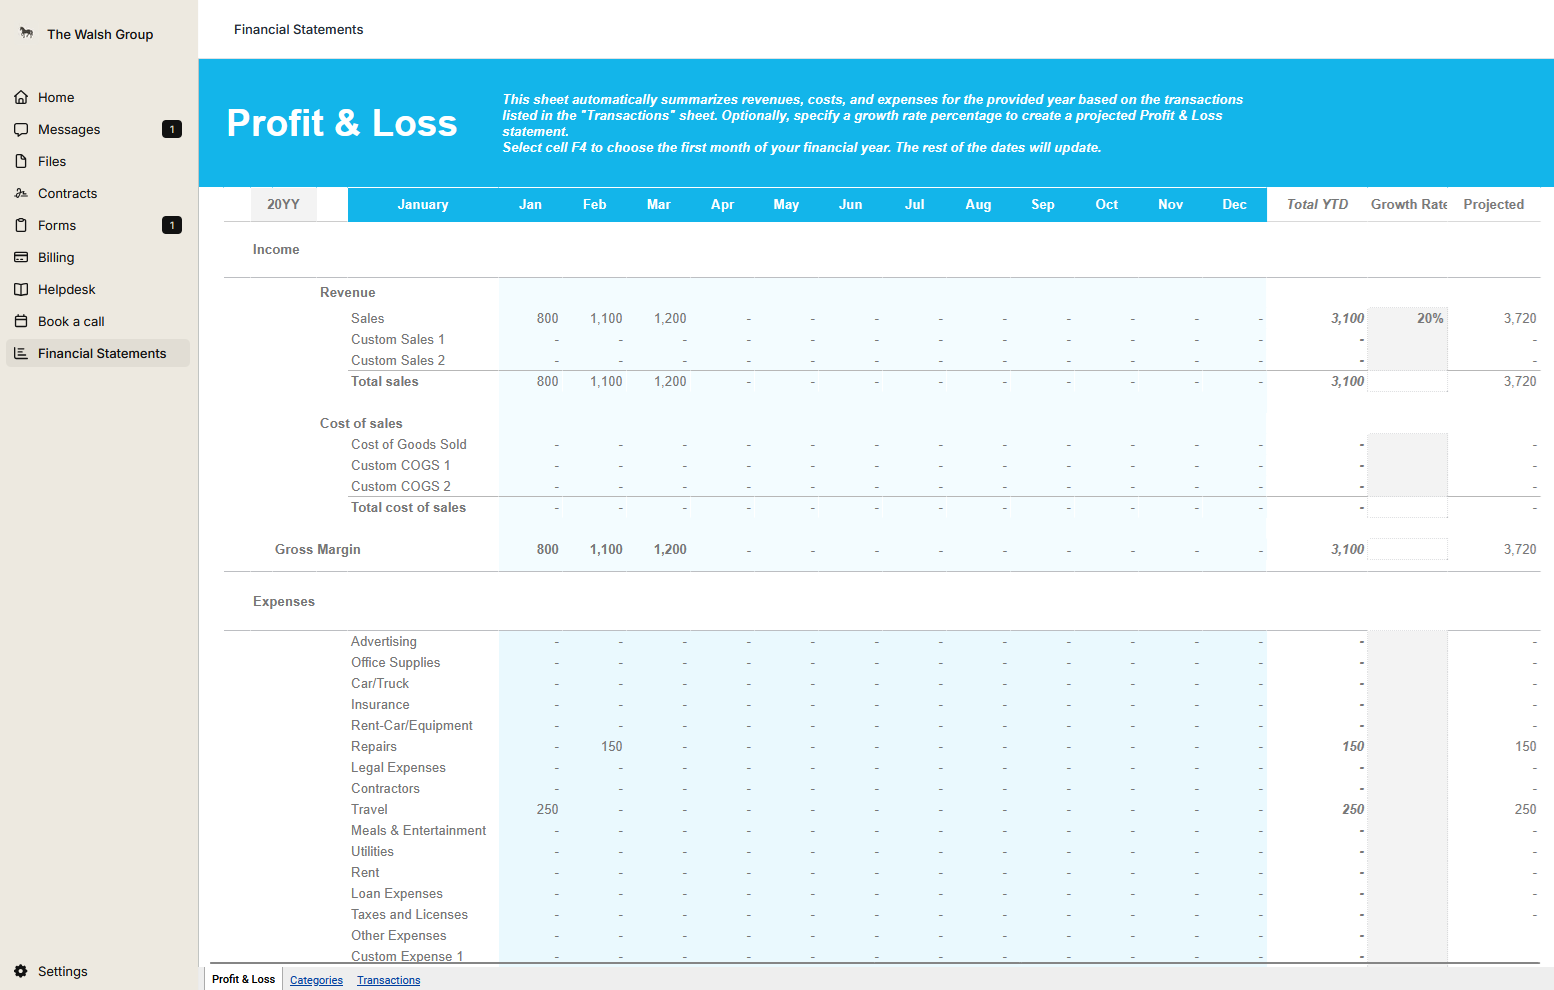Image resolution: width=1554 pixels, height=990 pixels.
Task: Click the Custom Sales 2 row label
Action: point(398,360)
